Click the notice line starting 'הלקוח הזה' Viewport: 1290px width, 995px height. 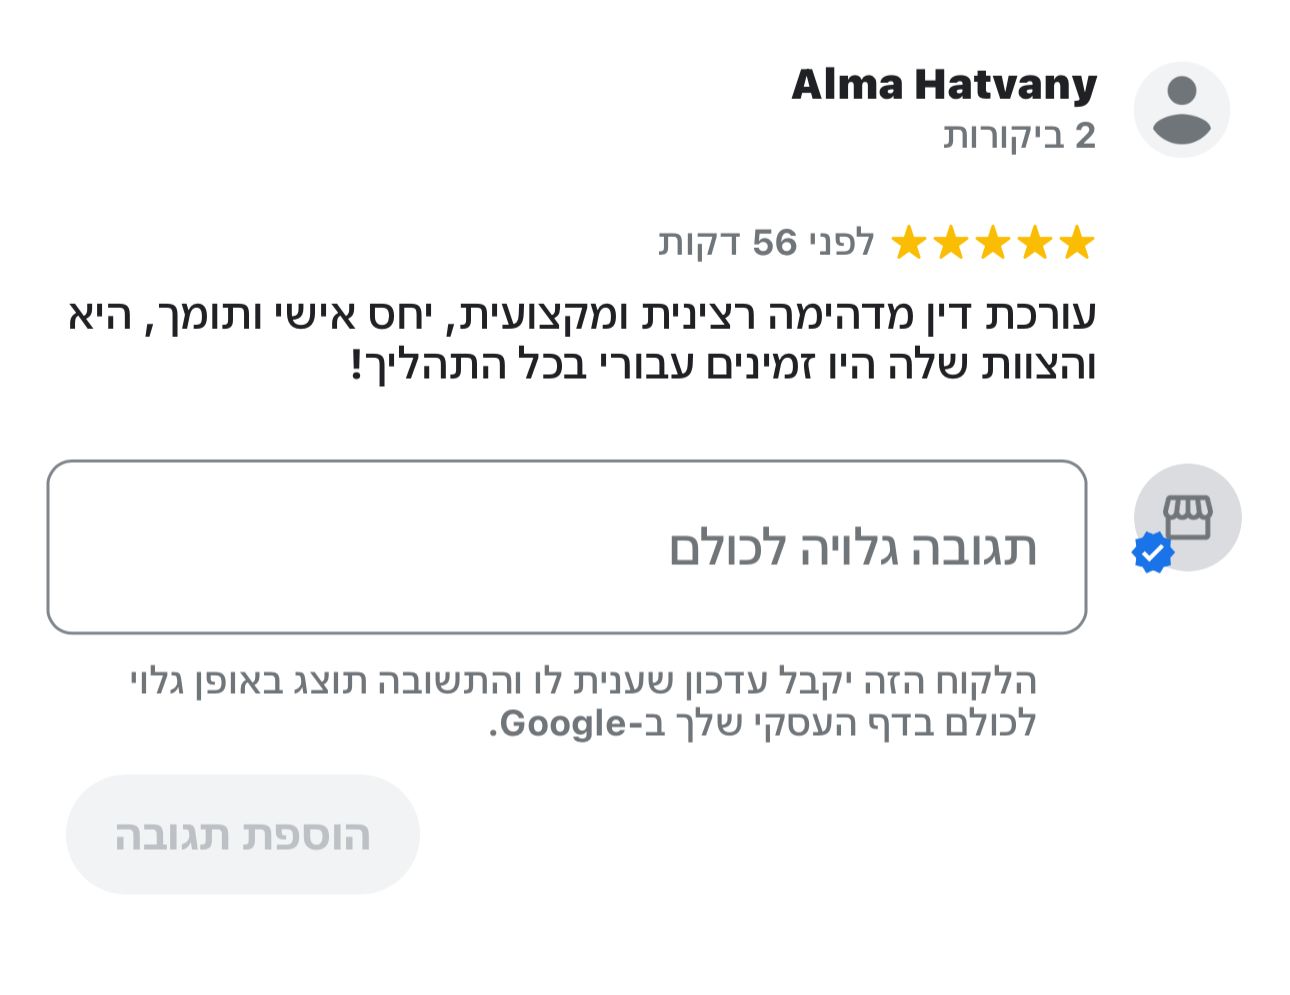(x=583, y=682)
